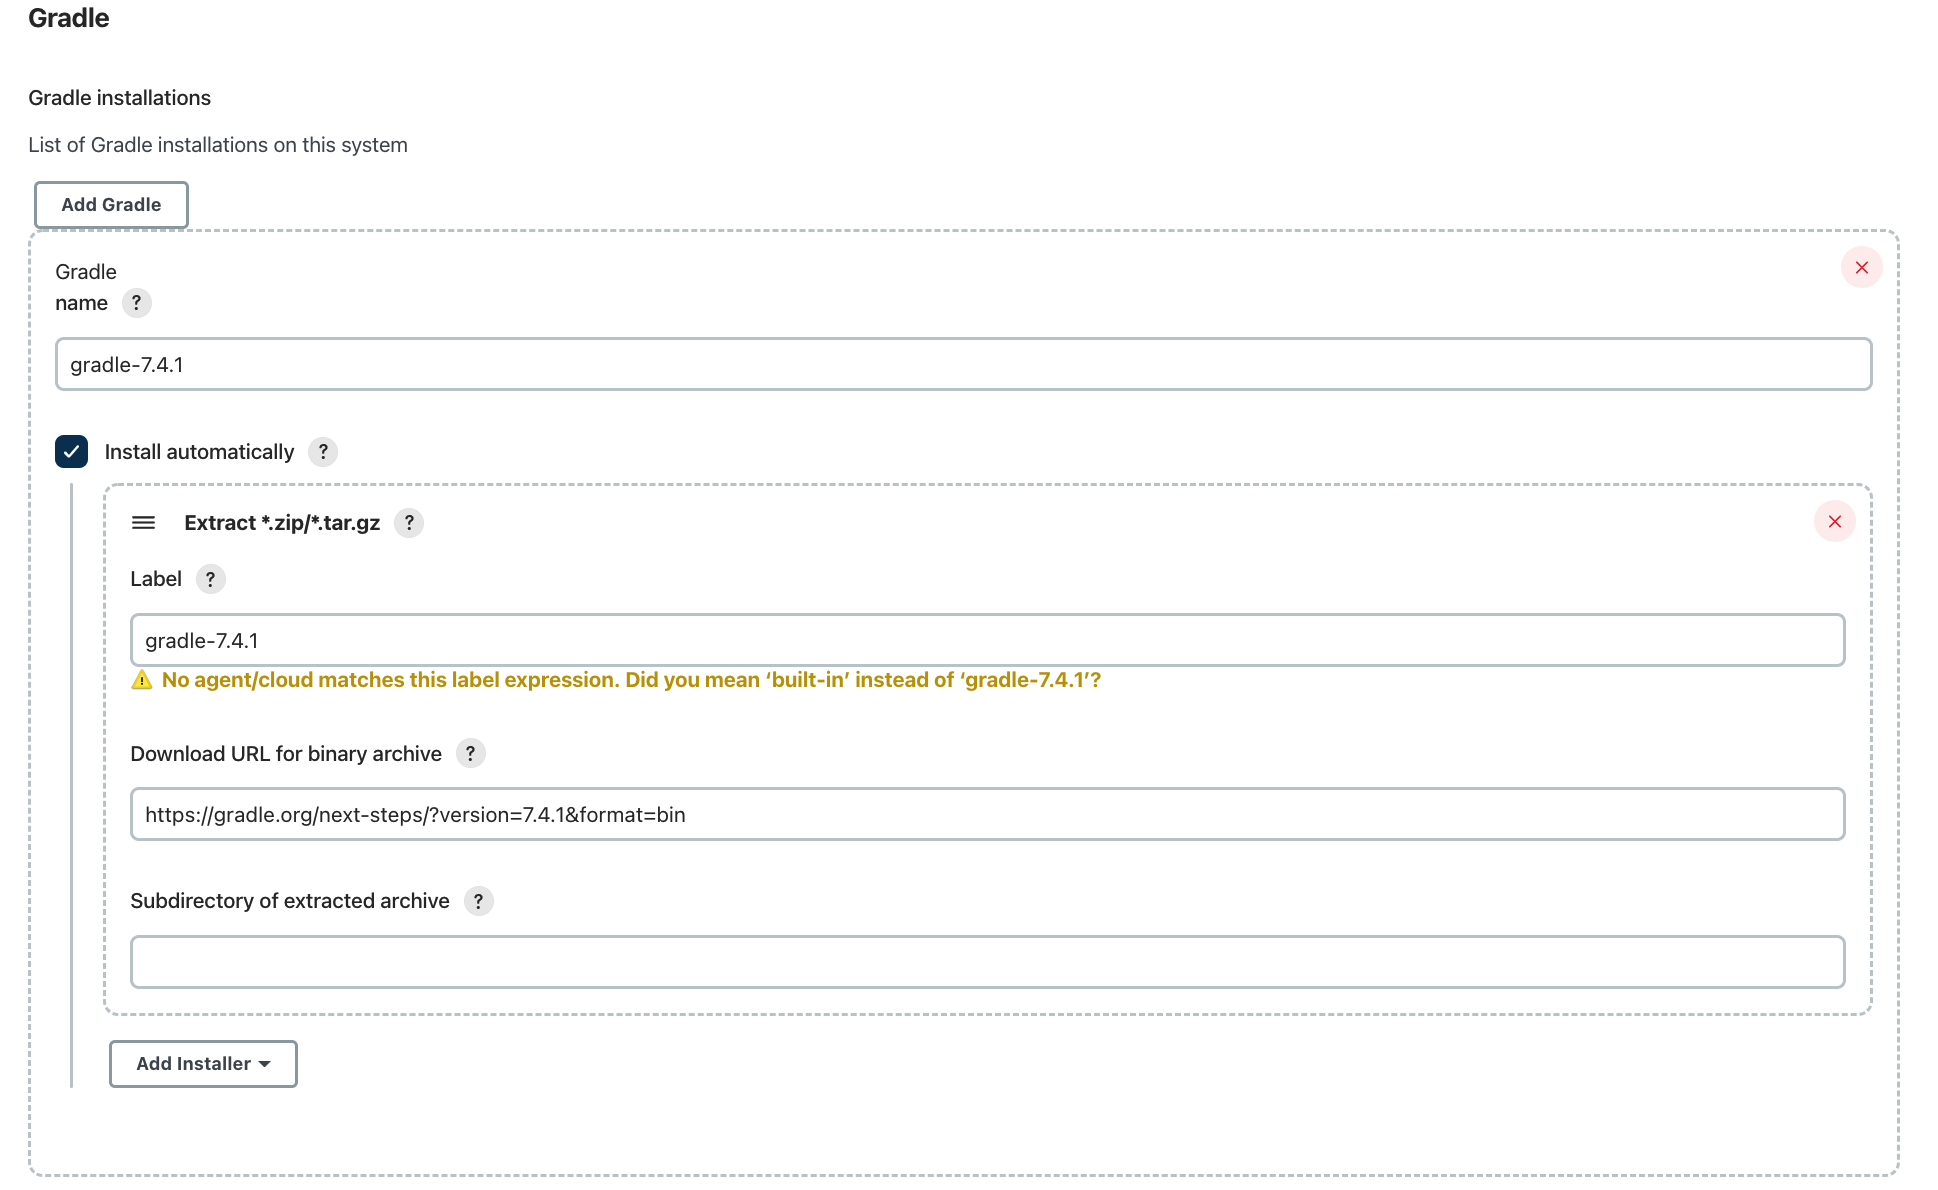This screenshot has height=1190, width=1938.
Task: Focus the Gradle name input field
Action: 963,364
